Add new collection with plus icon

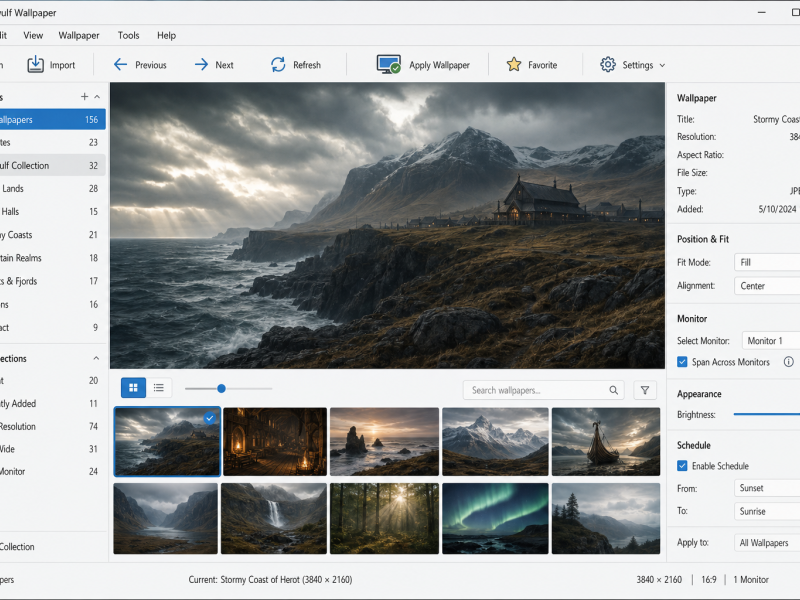[x=85, y=96]
